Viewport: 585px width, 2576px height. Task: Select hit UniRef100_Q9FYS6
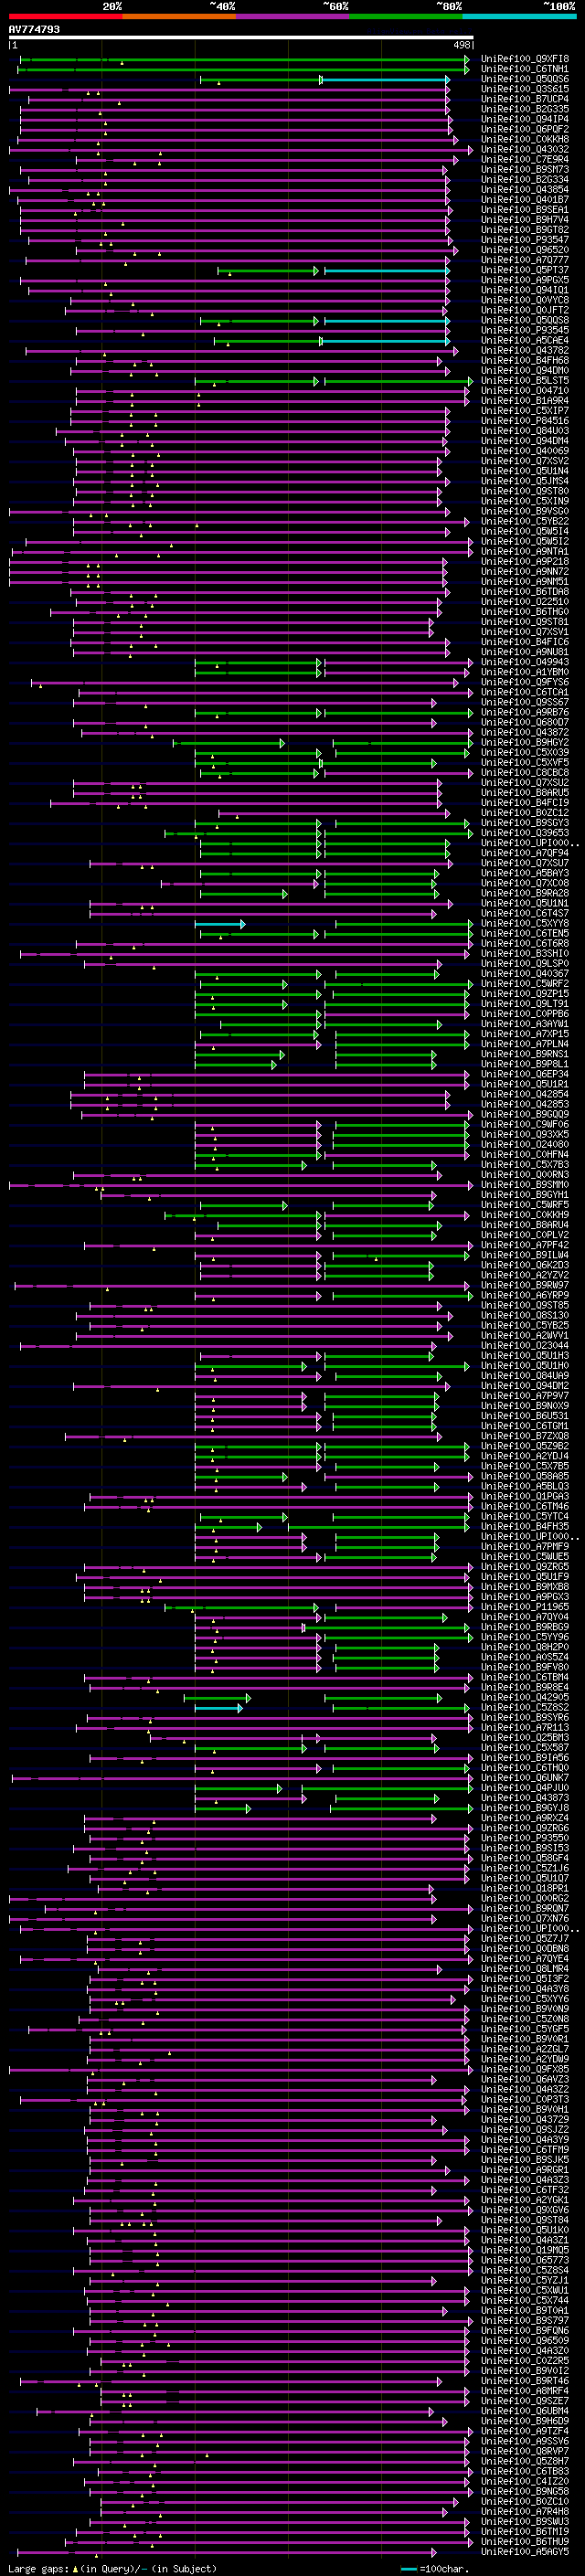(525, 682)
